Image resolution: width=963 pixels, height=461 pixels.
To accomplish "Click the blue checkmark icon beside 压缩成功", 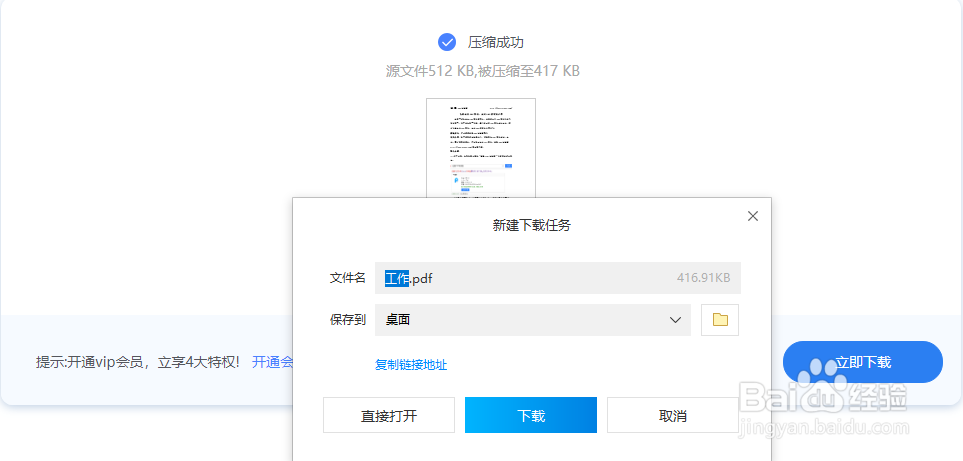I will coord(446,42).
